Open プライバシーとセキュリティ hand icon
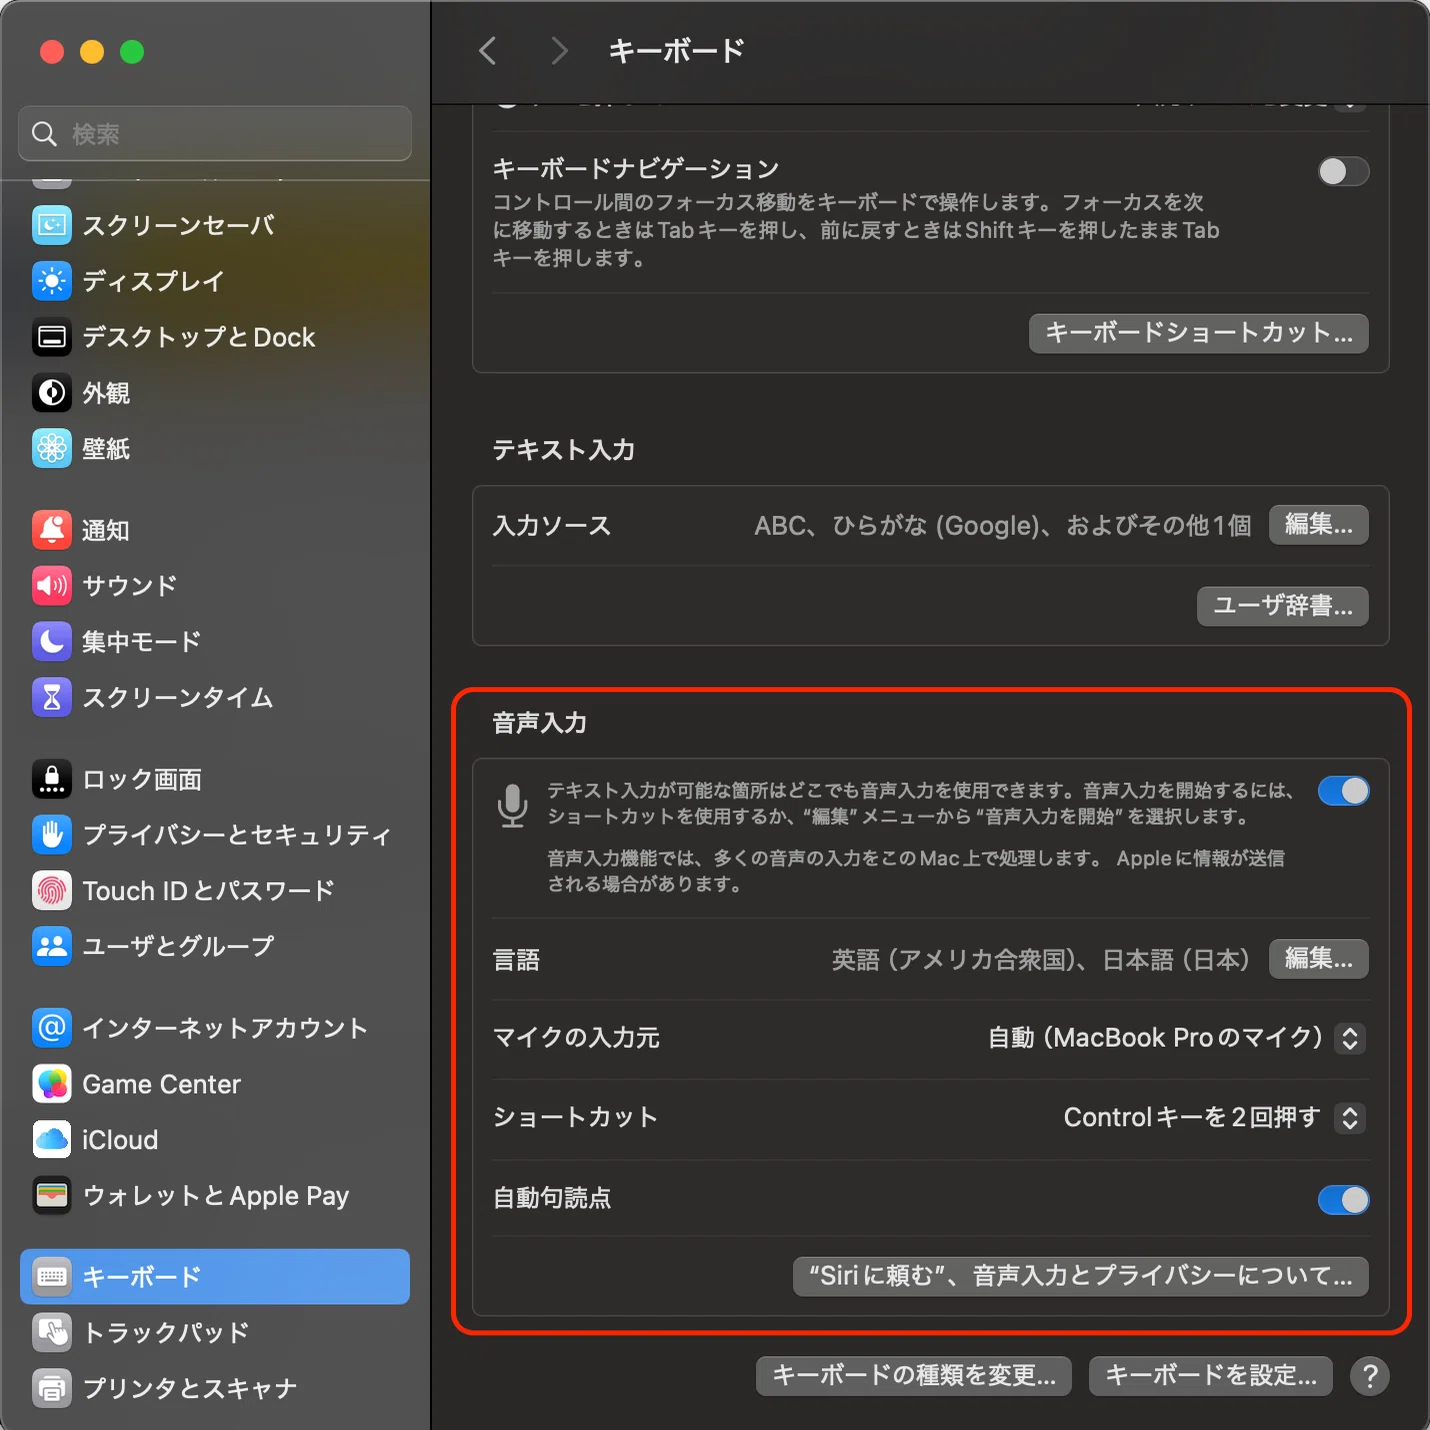Viewport: 1430px width, 1430px height. [x=52, y=835]
